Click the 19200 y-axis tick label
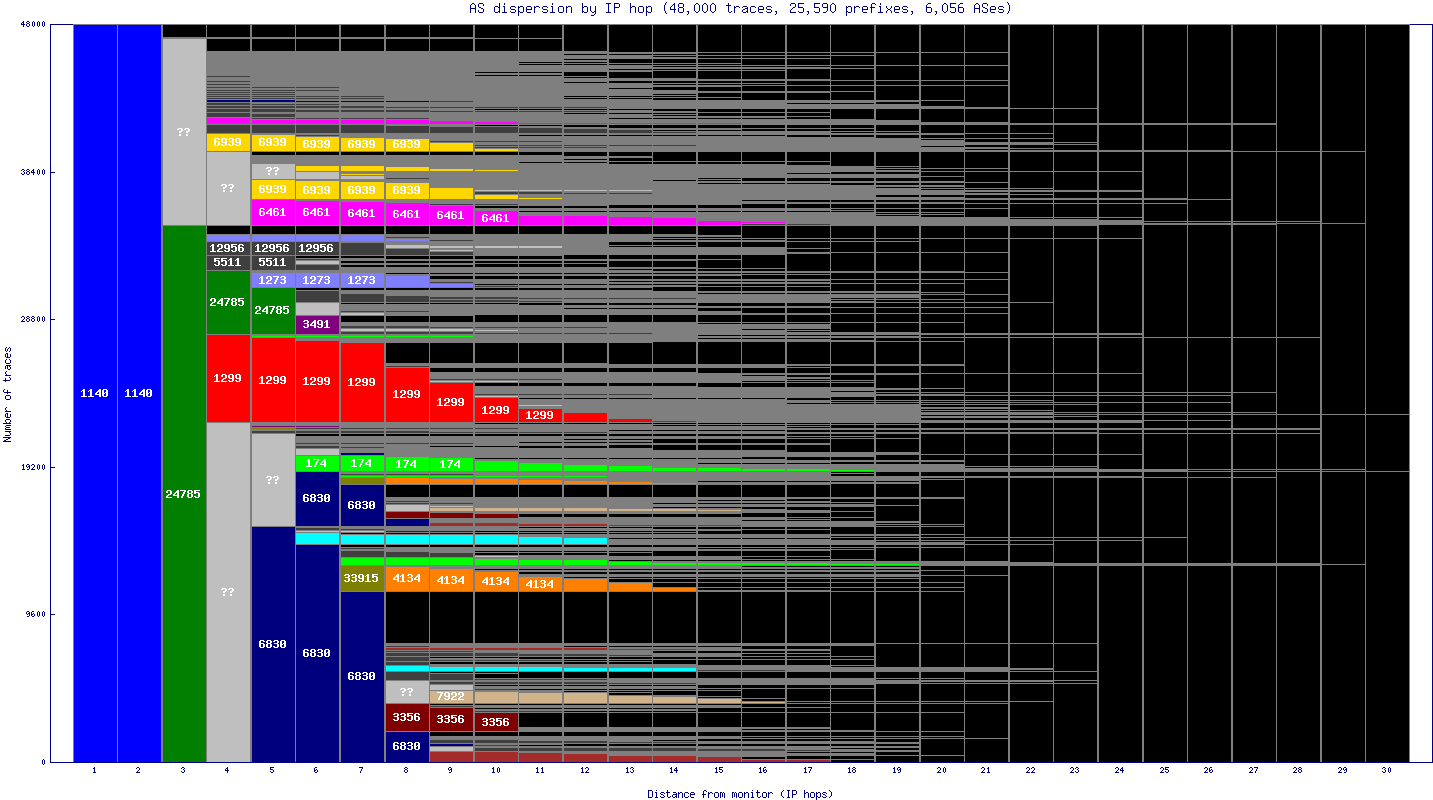Screen dimensions: 1433x800 tap(34, 467)
